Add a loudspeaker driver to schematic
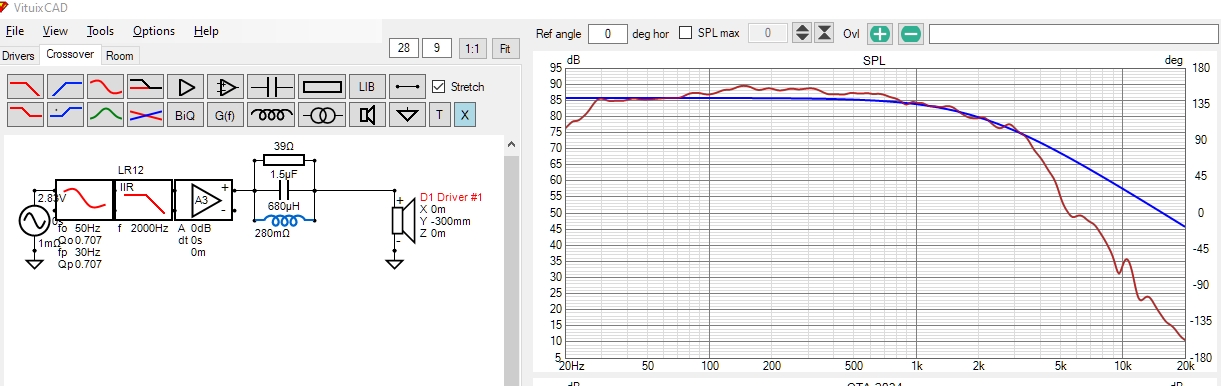1221x386 pixels. pos(367,115)
